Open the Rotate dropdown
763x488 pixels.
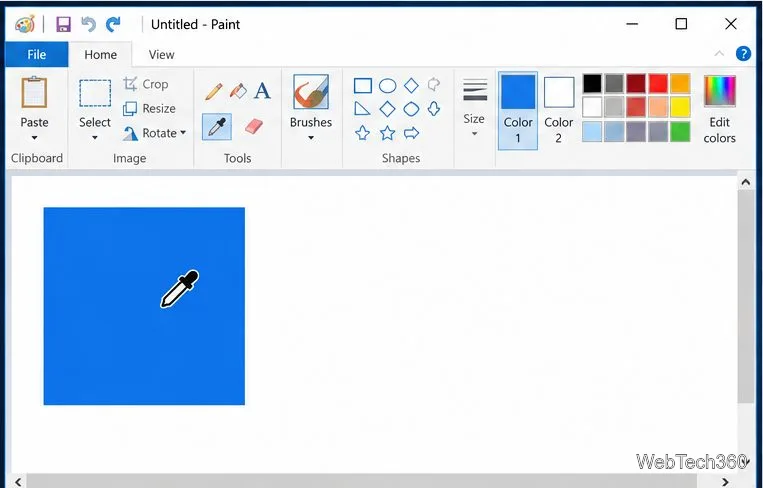click(183, 132)
